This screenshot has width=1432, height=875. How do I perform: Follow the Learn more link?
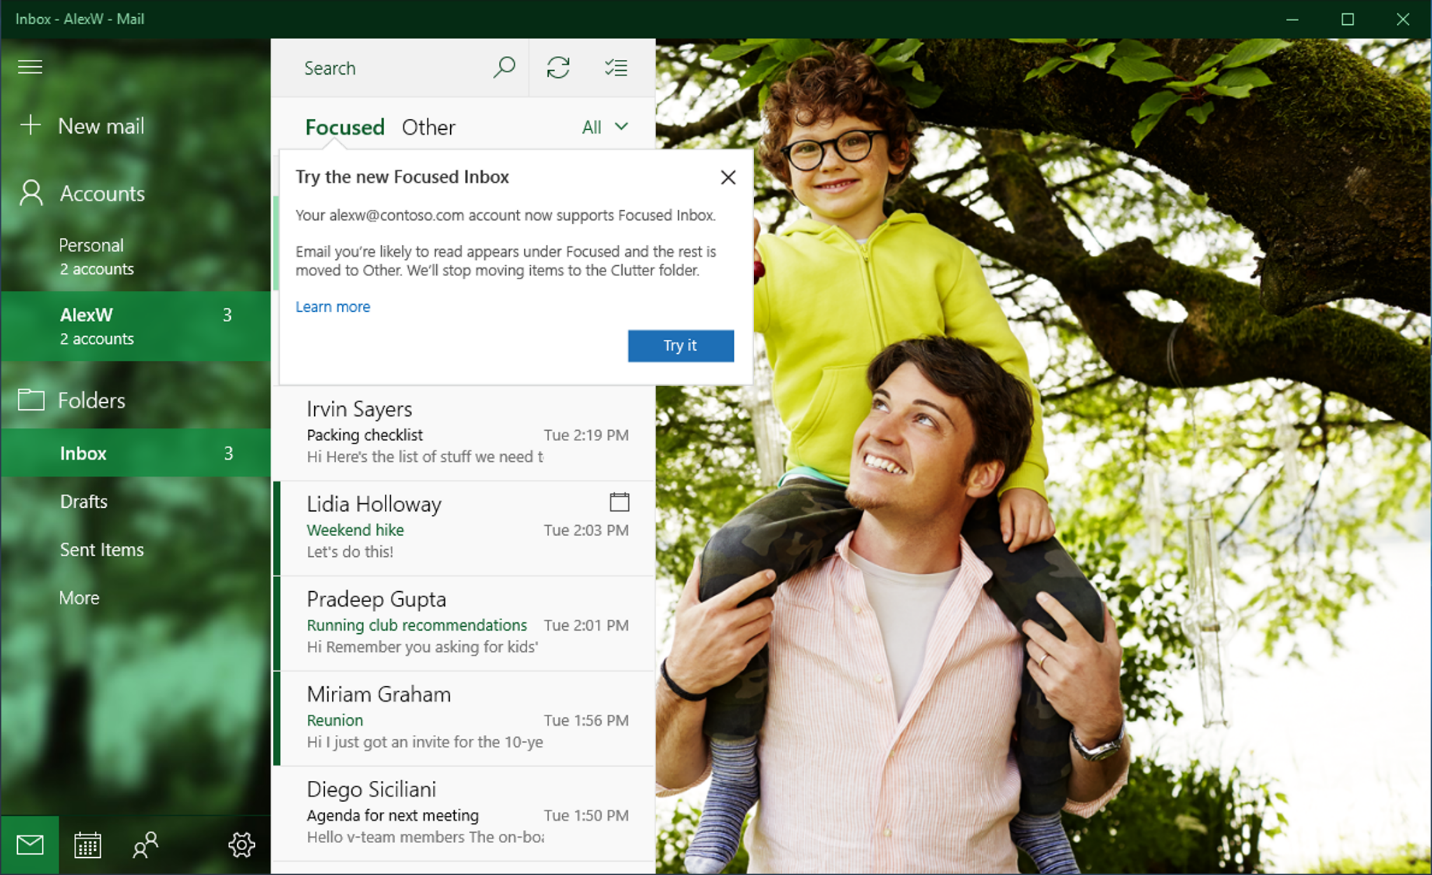tap(332, 307)
